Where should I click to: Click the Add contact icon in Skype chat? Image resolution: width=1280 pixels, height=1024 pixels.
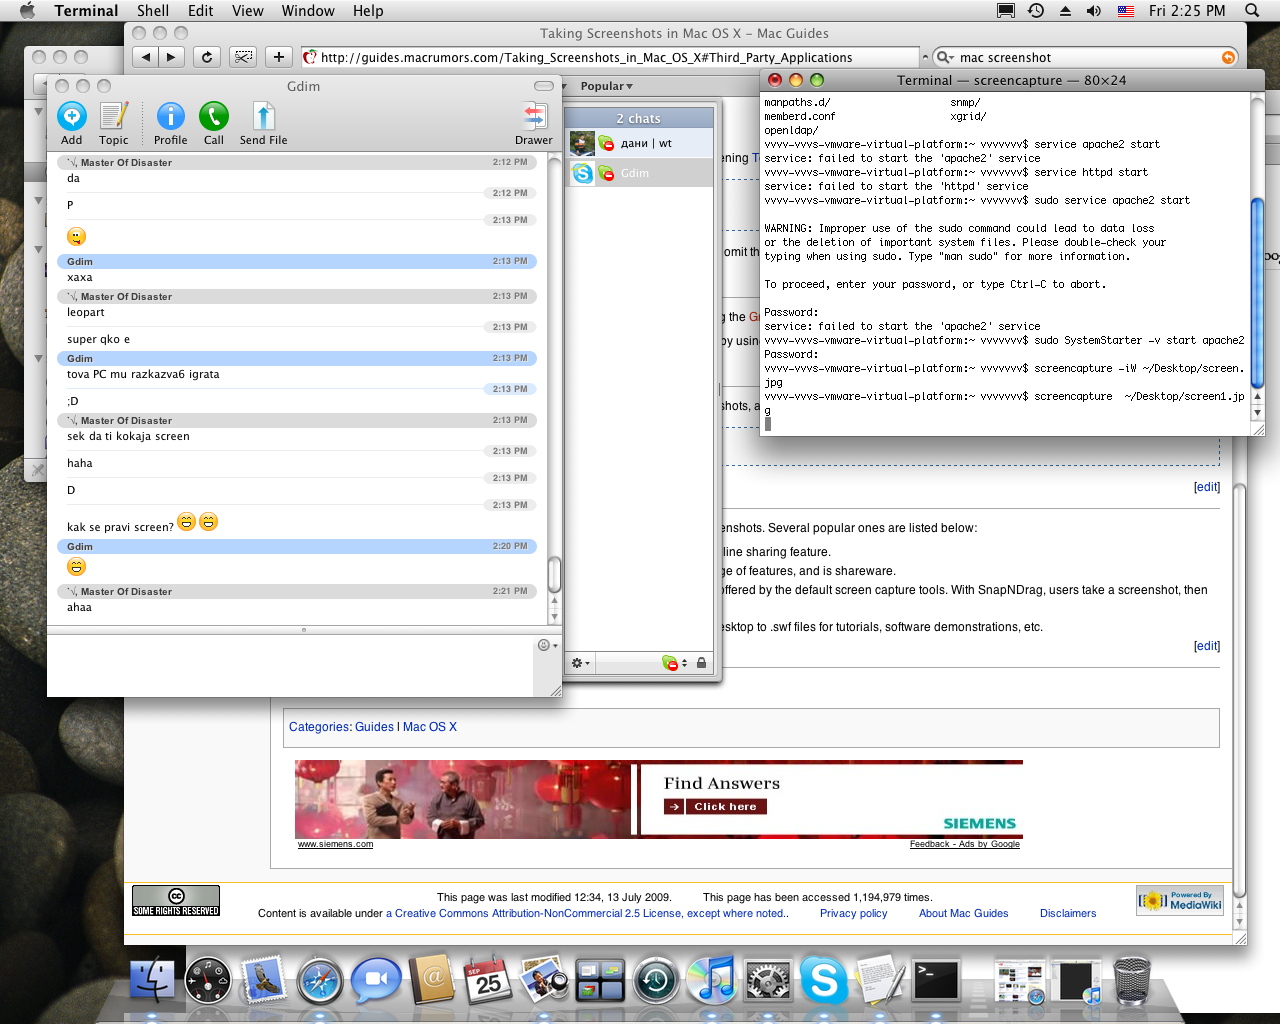pyautogui.click(x=72, y=117)
